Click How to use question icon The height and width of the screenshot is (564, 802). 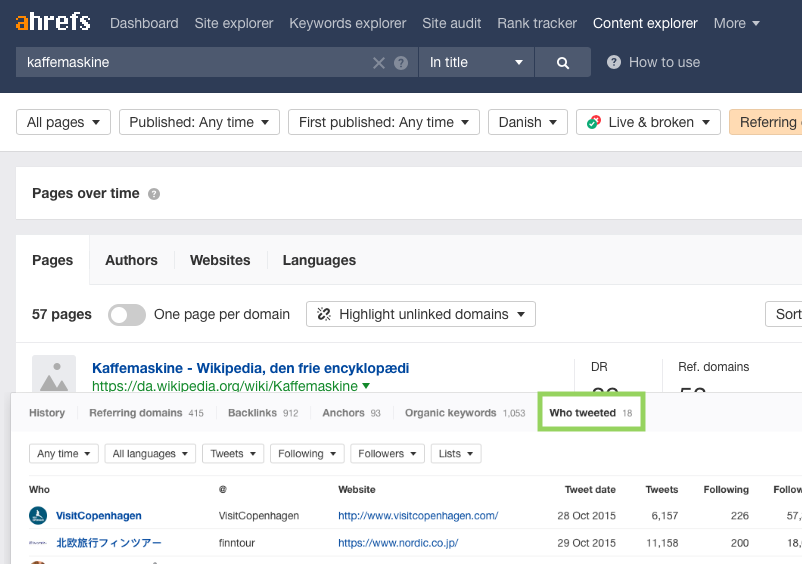[614, 62]
